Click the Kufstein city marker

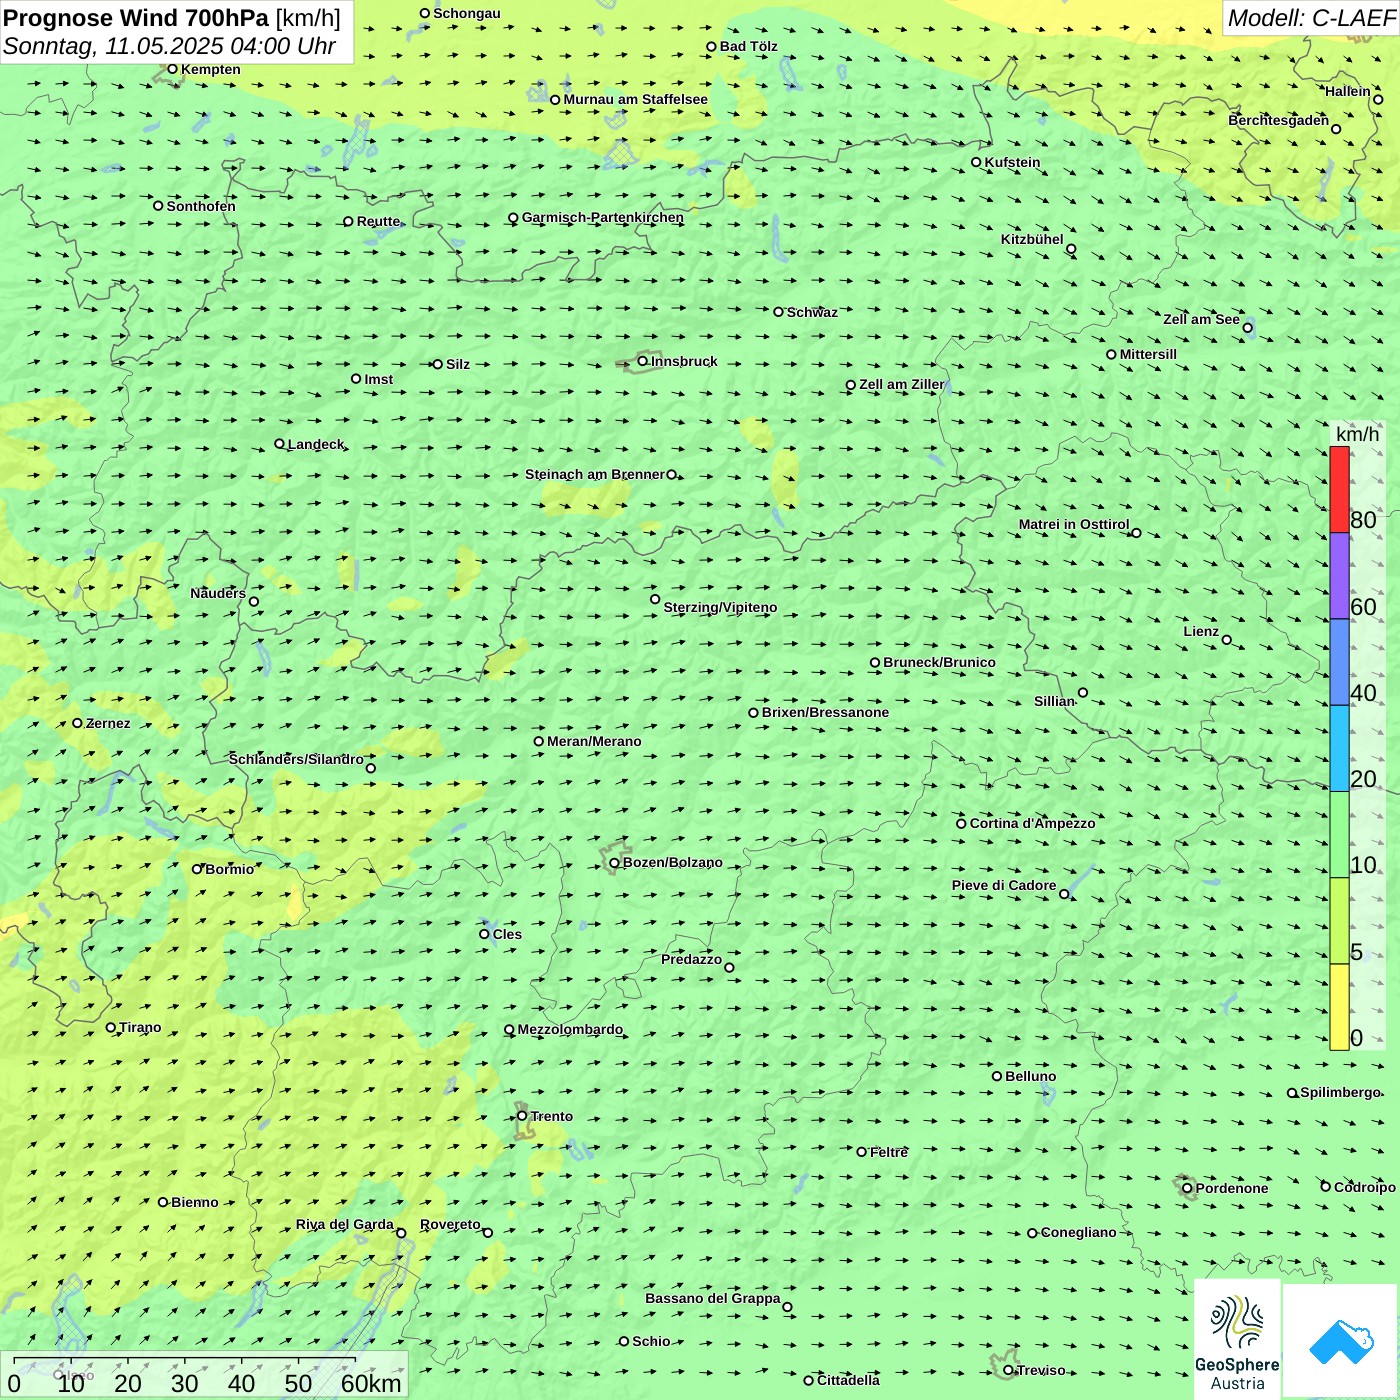(977, 162)
